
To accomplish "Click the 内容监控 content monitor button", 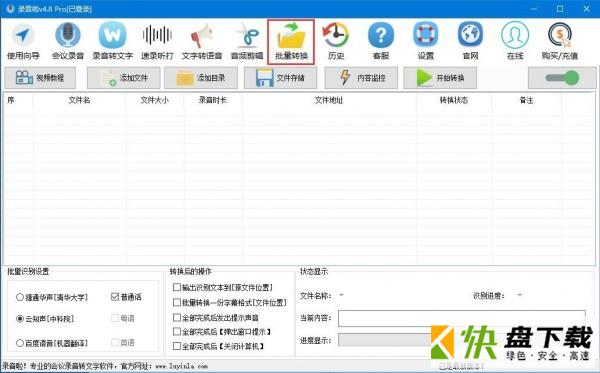I will (361, 78).
